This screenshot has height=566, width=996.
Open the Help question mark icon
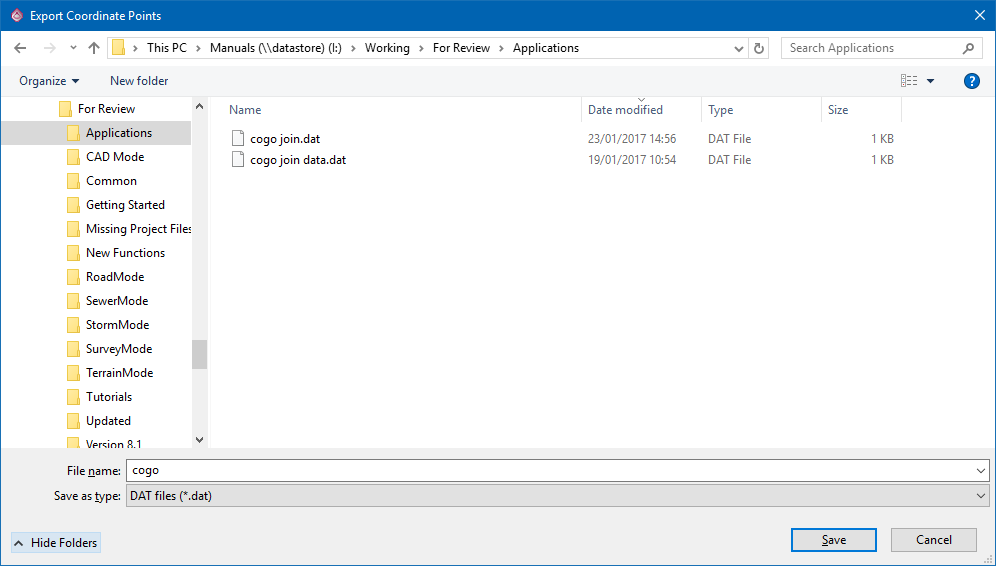click(x=971, y=81)
